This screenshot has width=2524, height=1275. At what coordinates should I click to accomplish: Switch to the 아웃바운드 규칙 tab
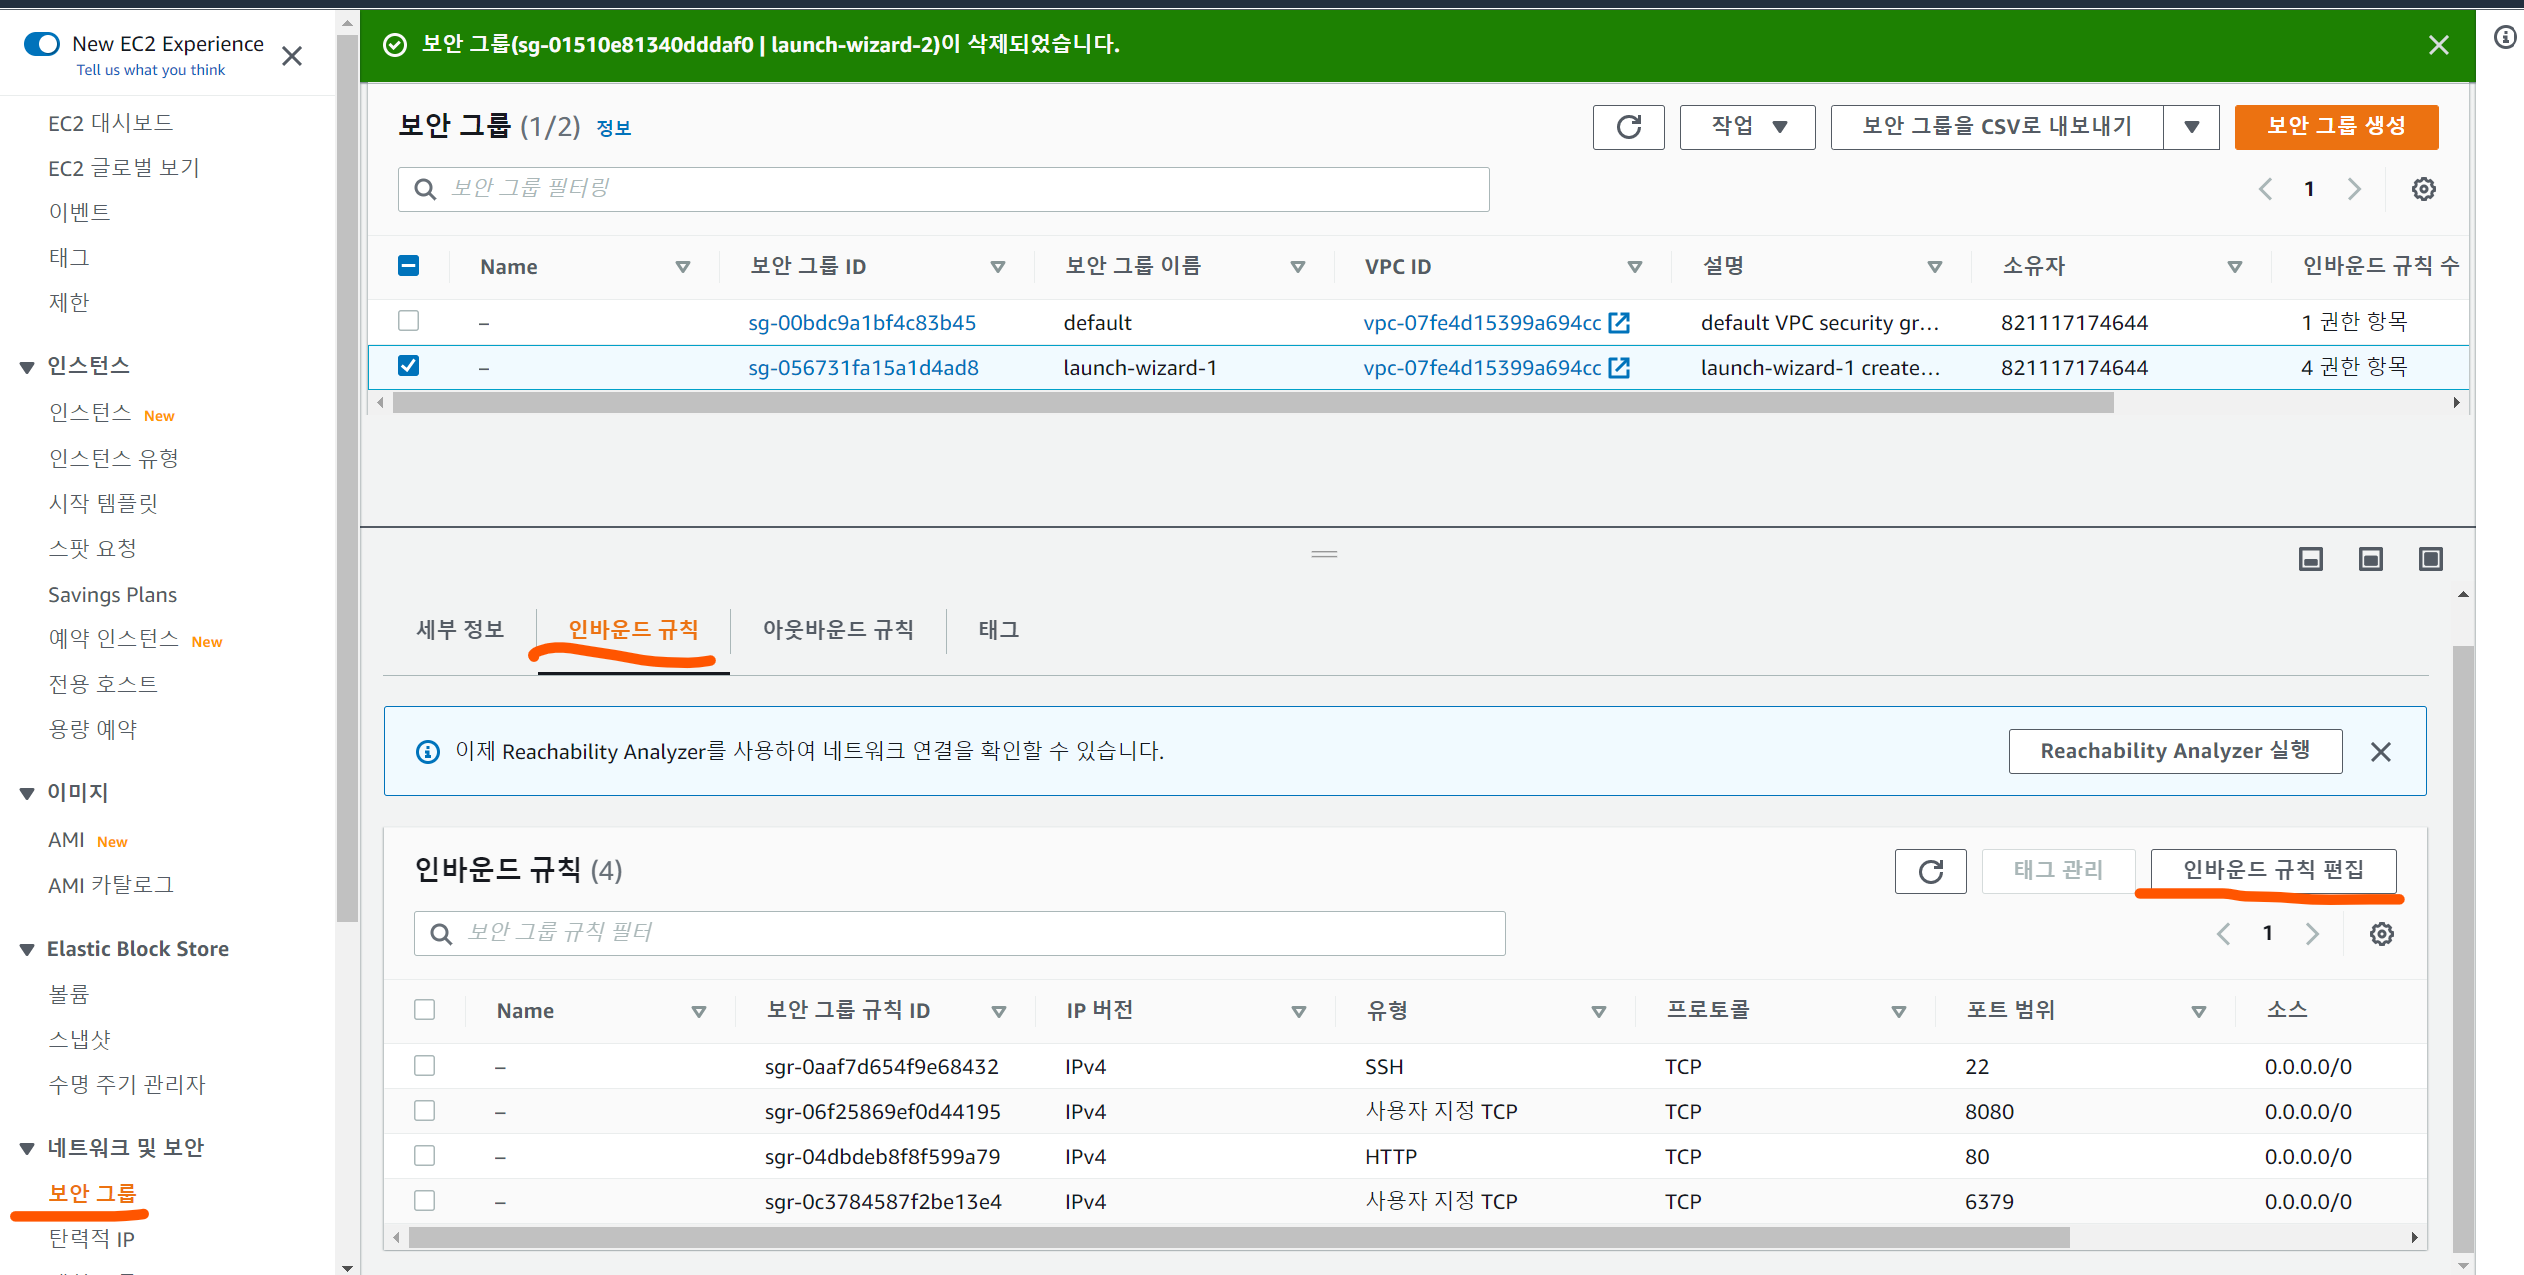(838, 630)
